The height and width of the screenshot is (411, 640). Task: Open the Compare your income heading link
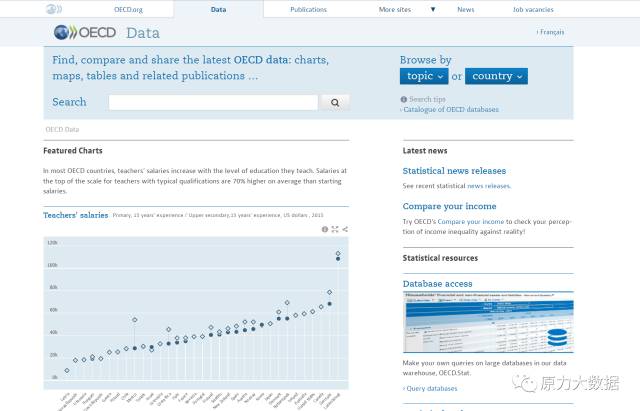tap(449, 206)
